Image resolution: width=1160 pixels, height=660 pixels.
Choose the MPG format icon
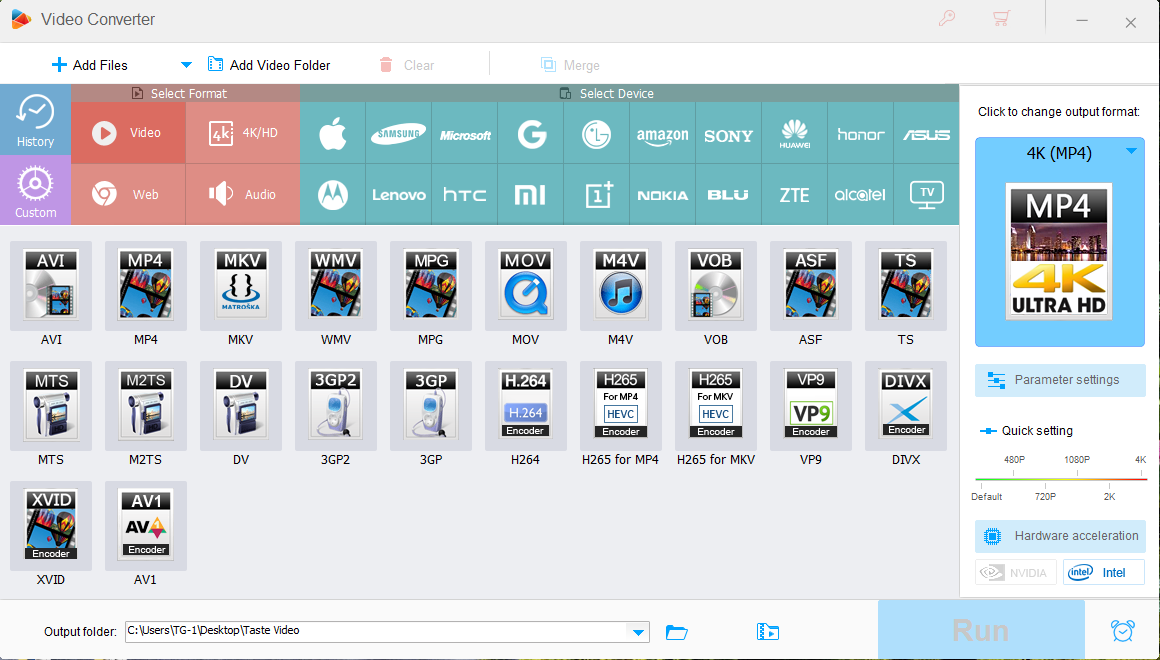pyautogui.click(x=431, y=286)
